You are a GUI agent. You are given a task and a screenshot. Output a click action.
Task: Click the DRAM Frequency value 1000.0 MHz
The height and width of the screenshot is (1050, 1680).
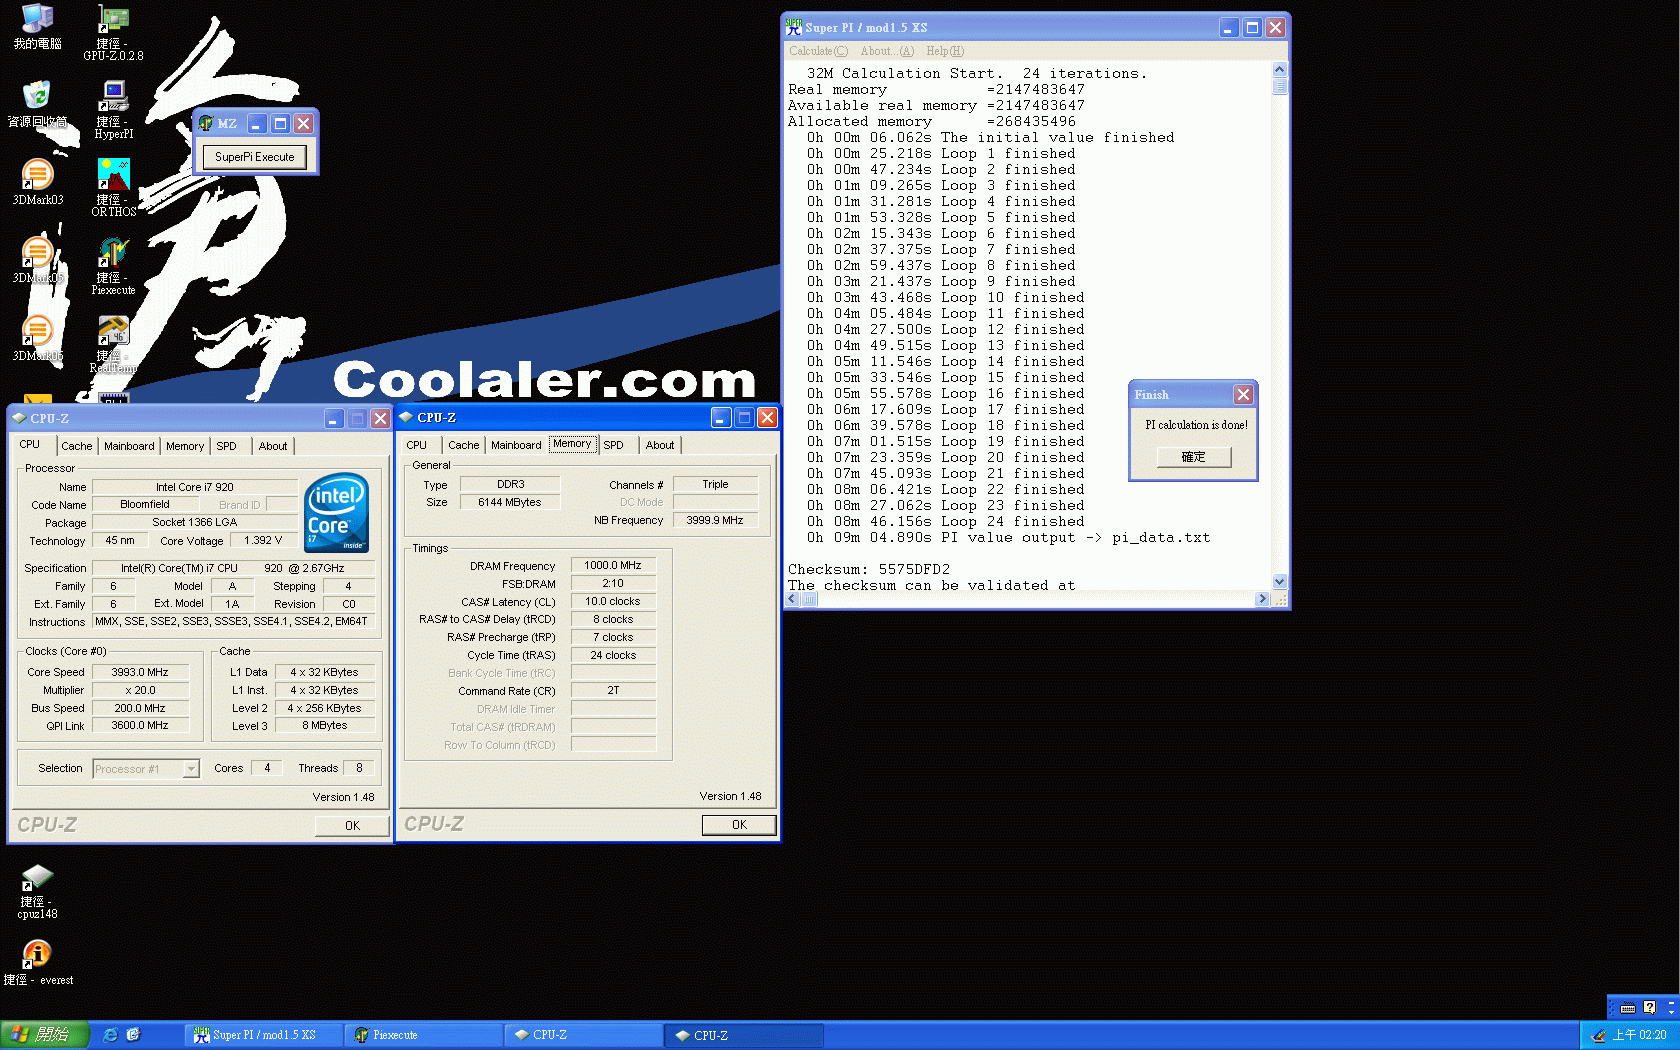pos(613,565)
